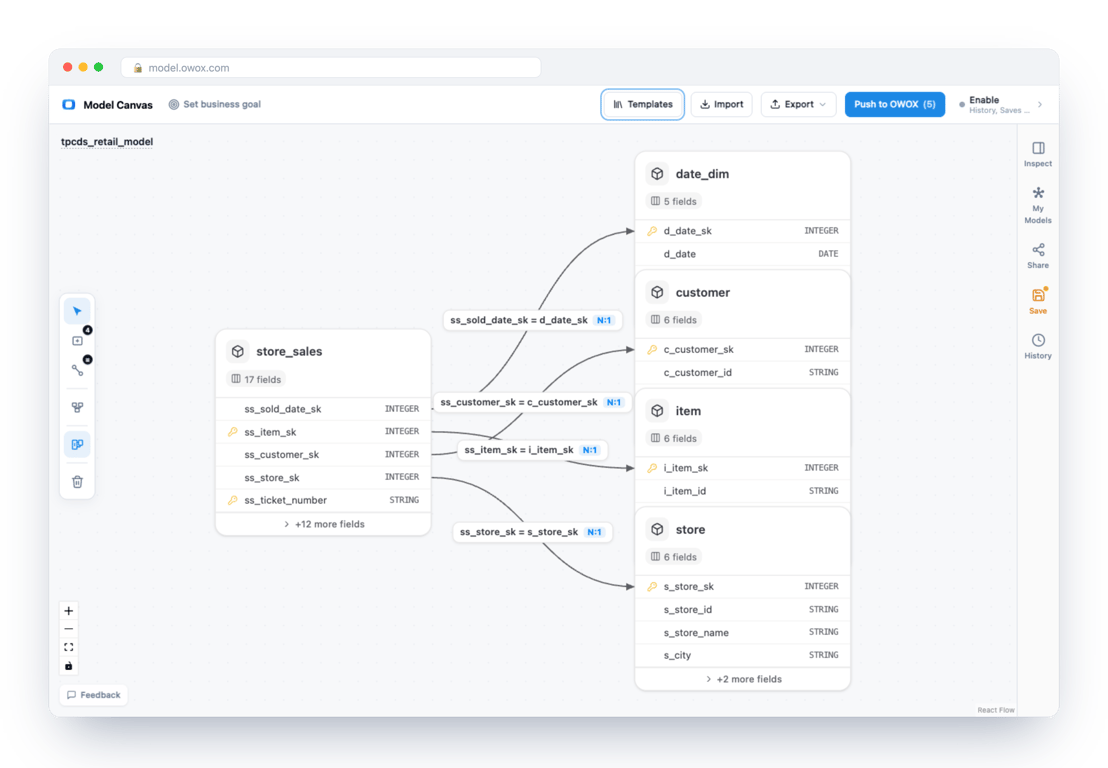This screenshot has width=1108, height=768.
Task: Click the node grouping tool icon
Action: [x=78, y=408]
